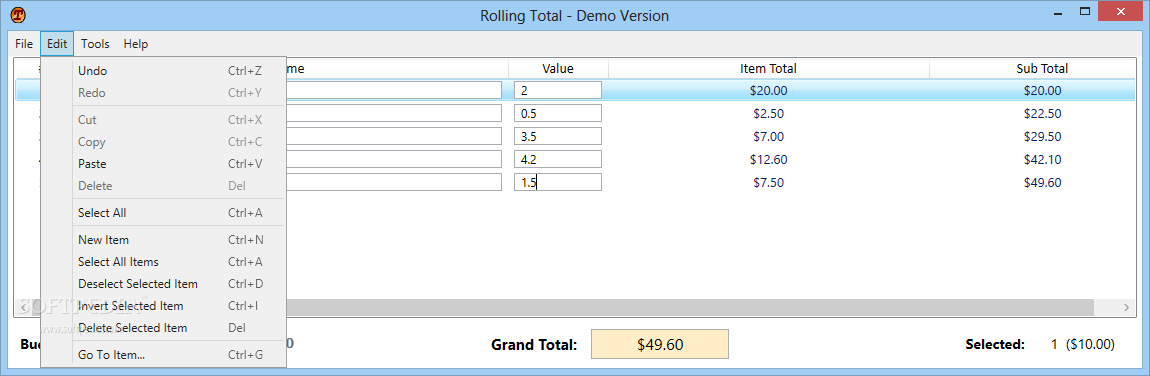This screenshot has width=1150, height=376.
Task: Choose Delete Selected Item
Action: click(164, 328)
